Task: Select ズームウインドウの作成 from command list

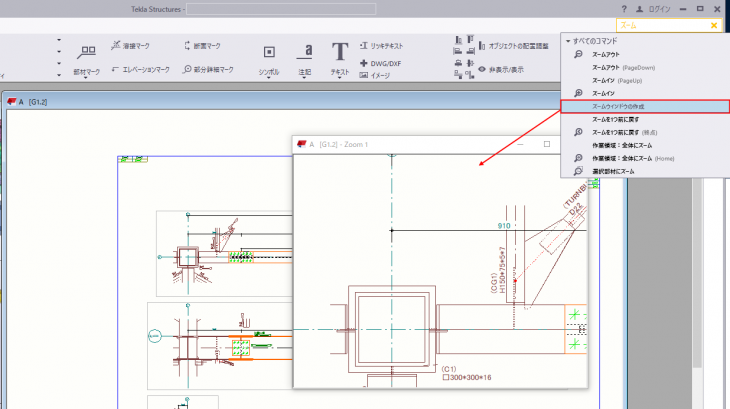Action: [622, 106]
